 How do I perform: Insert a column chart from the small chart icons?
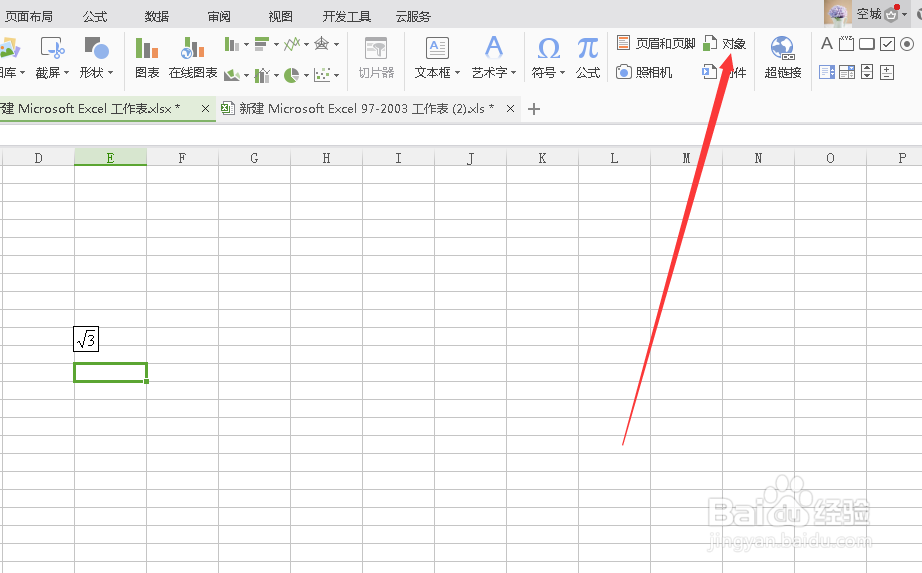(x=232, y=44)
